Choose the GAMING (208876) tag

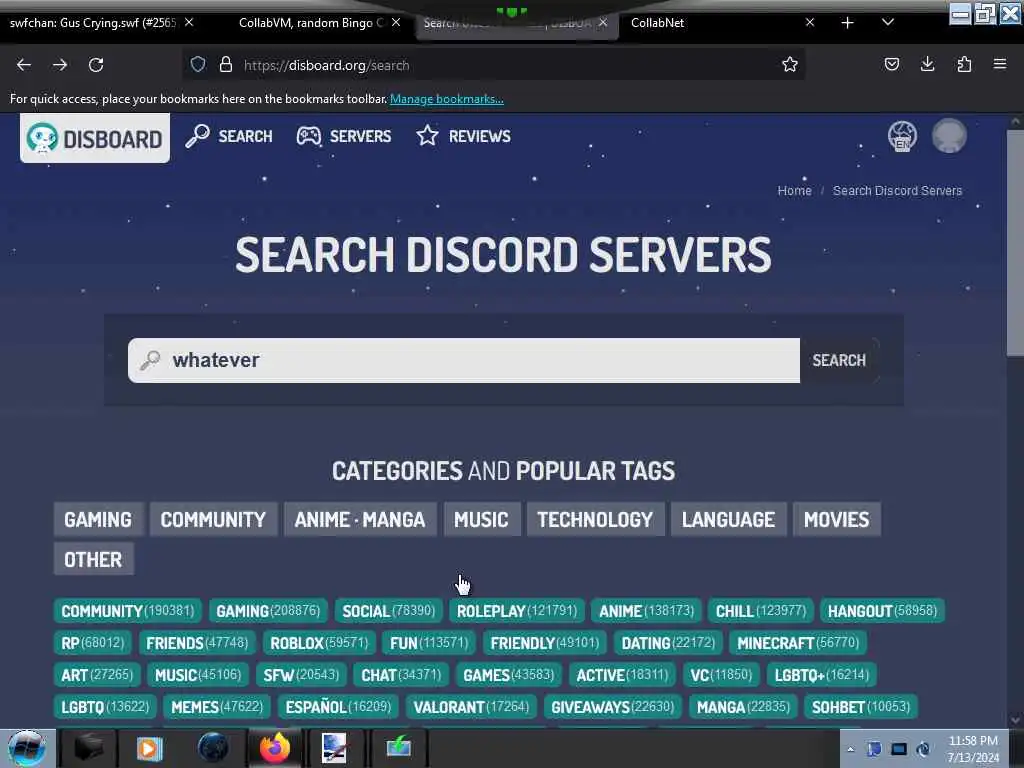coord(268,611)
